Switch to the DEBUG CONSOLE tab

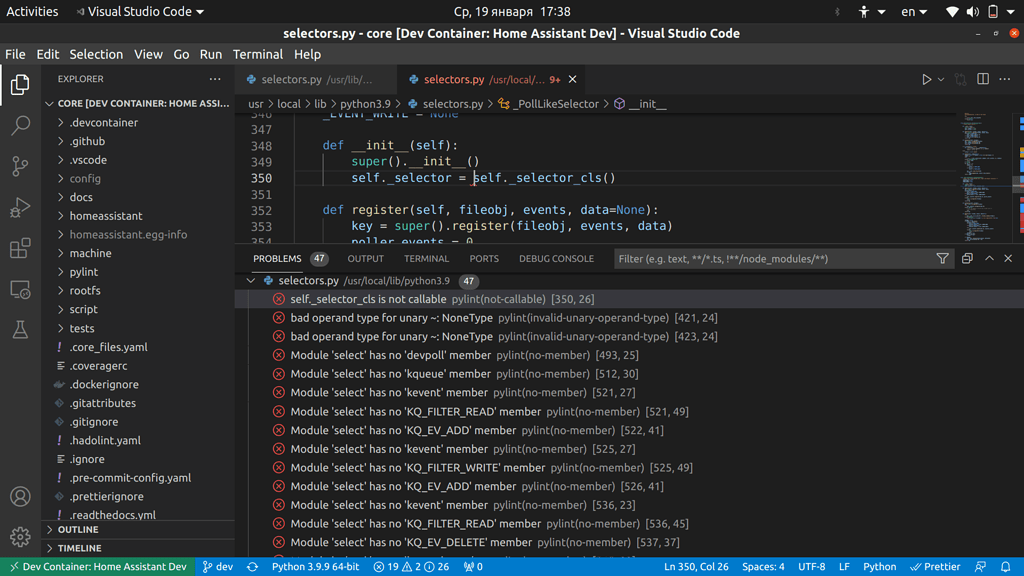pos(556,259)
